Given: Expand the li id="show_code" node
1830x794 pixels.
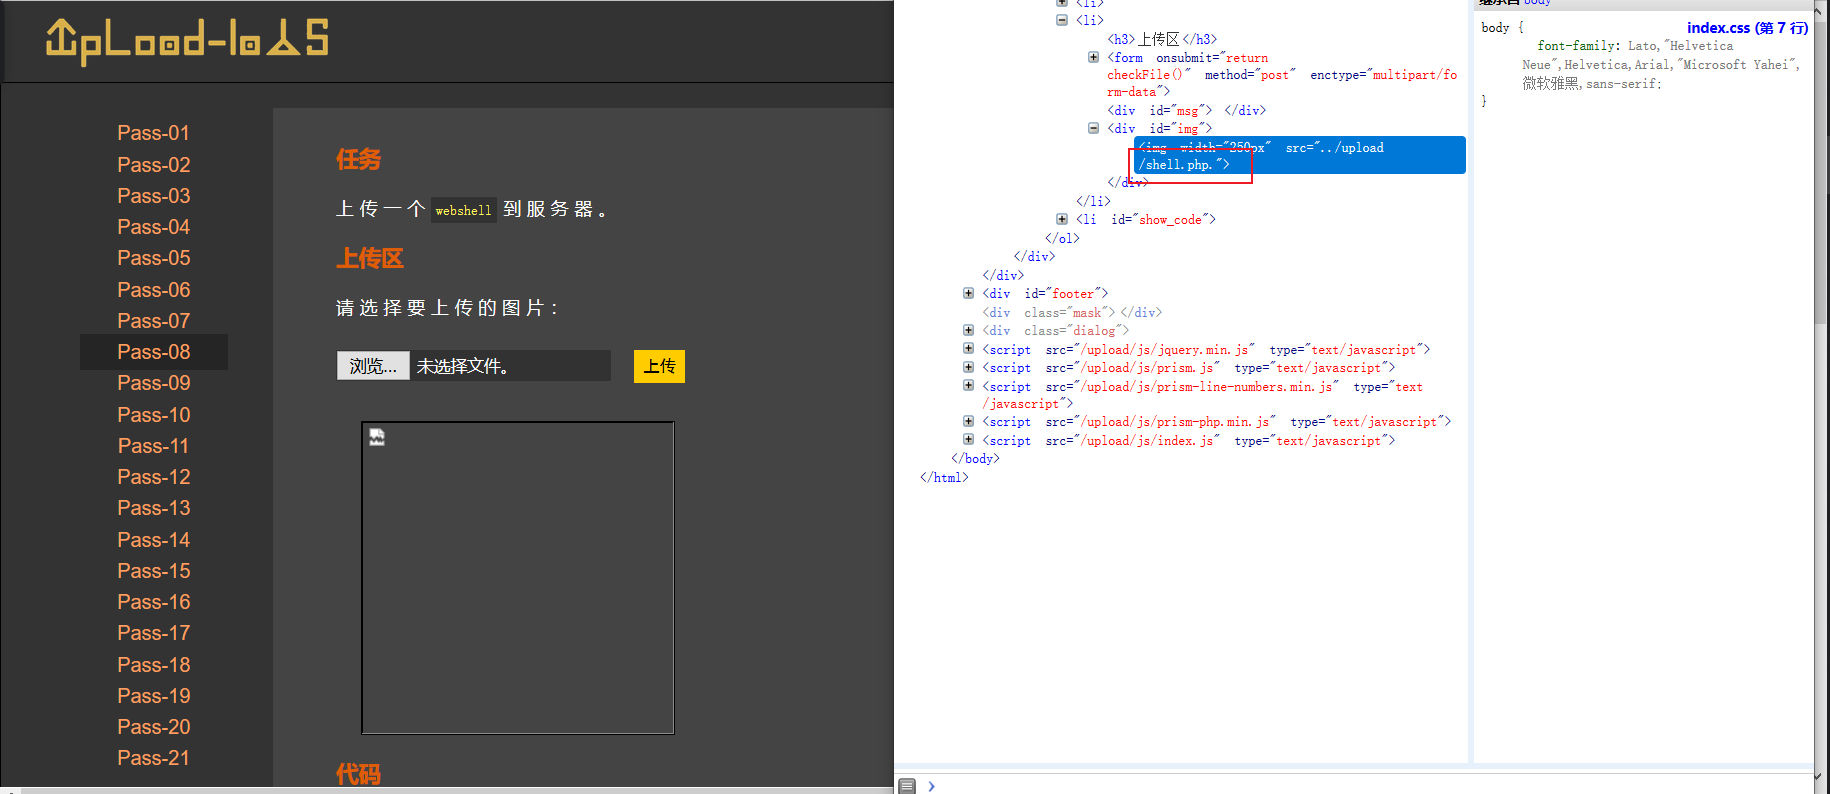Looking at the screenshot, I should 1062,219.
